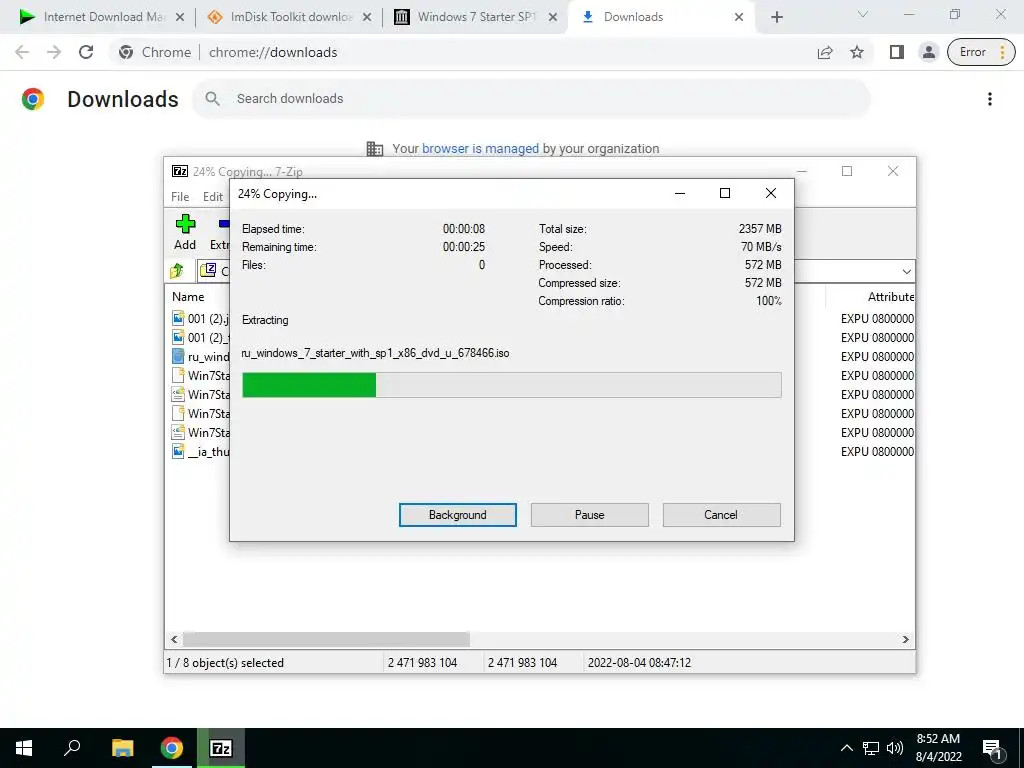Click the Downloads page heading
This screenshot has width=1024, height=768.
123,99
